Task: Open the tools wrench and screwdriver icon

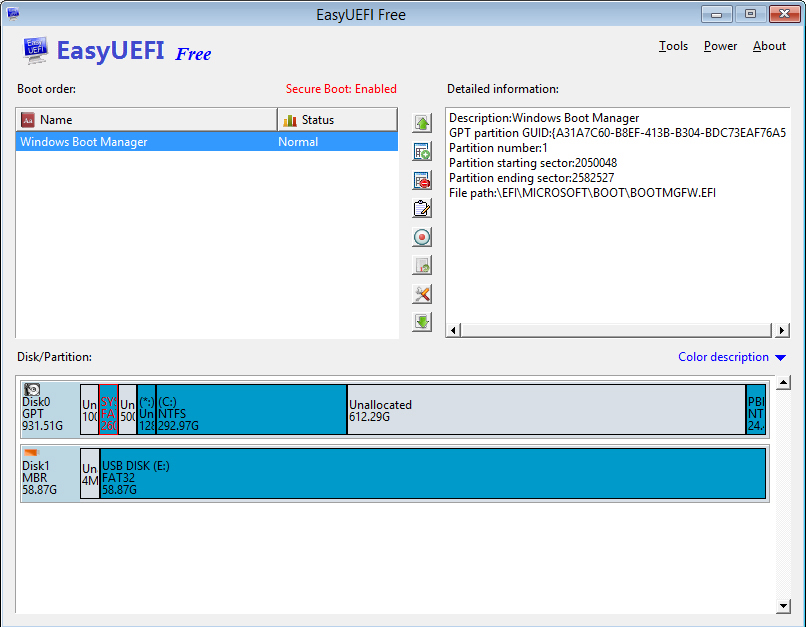Action: click(x=422, y=294)
